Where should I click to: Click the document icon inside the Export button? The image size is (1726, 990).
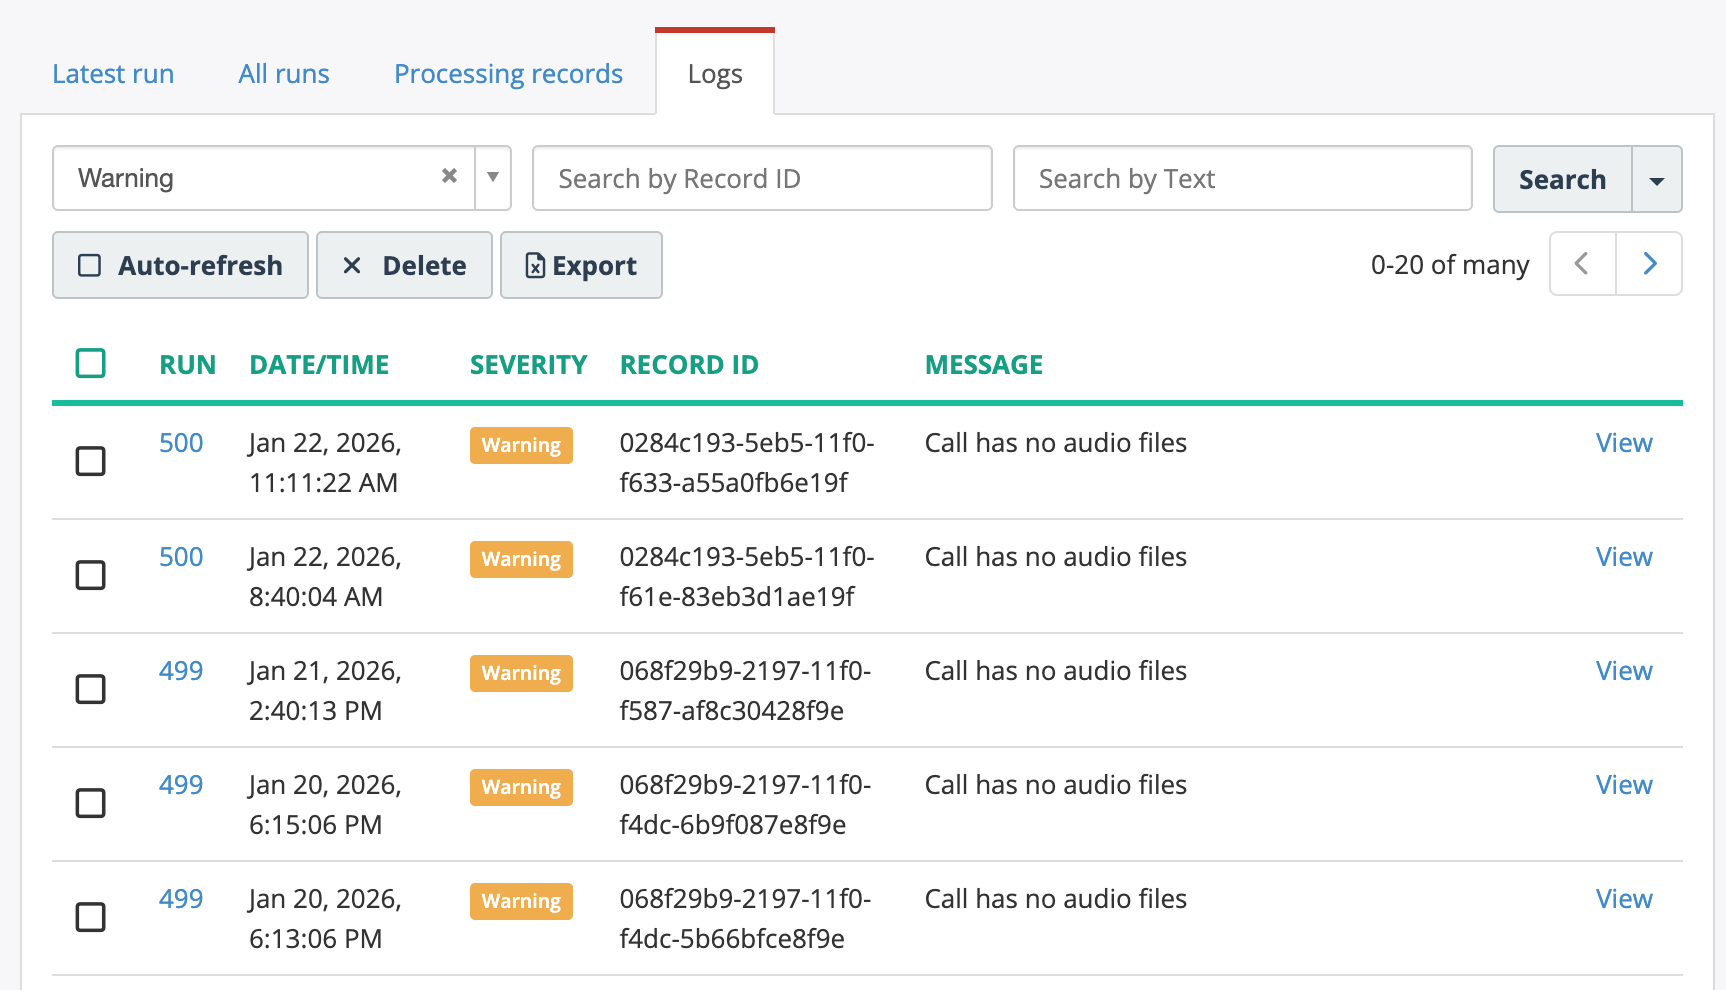(535, 265)
